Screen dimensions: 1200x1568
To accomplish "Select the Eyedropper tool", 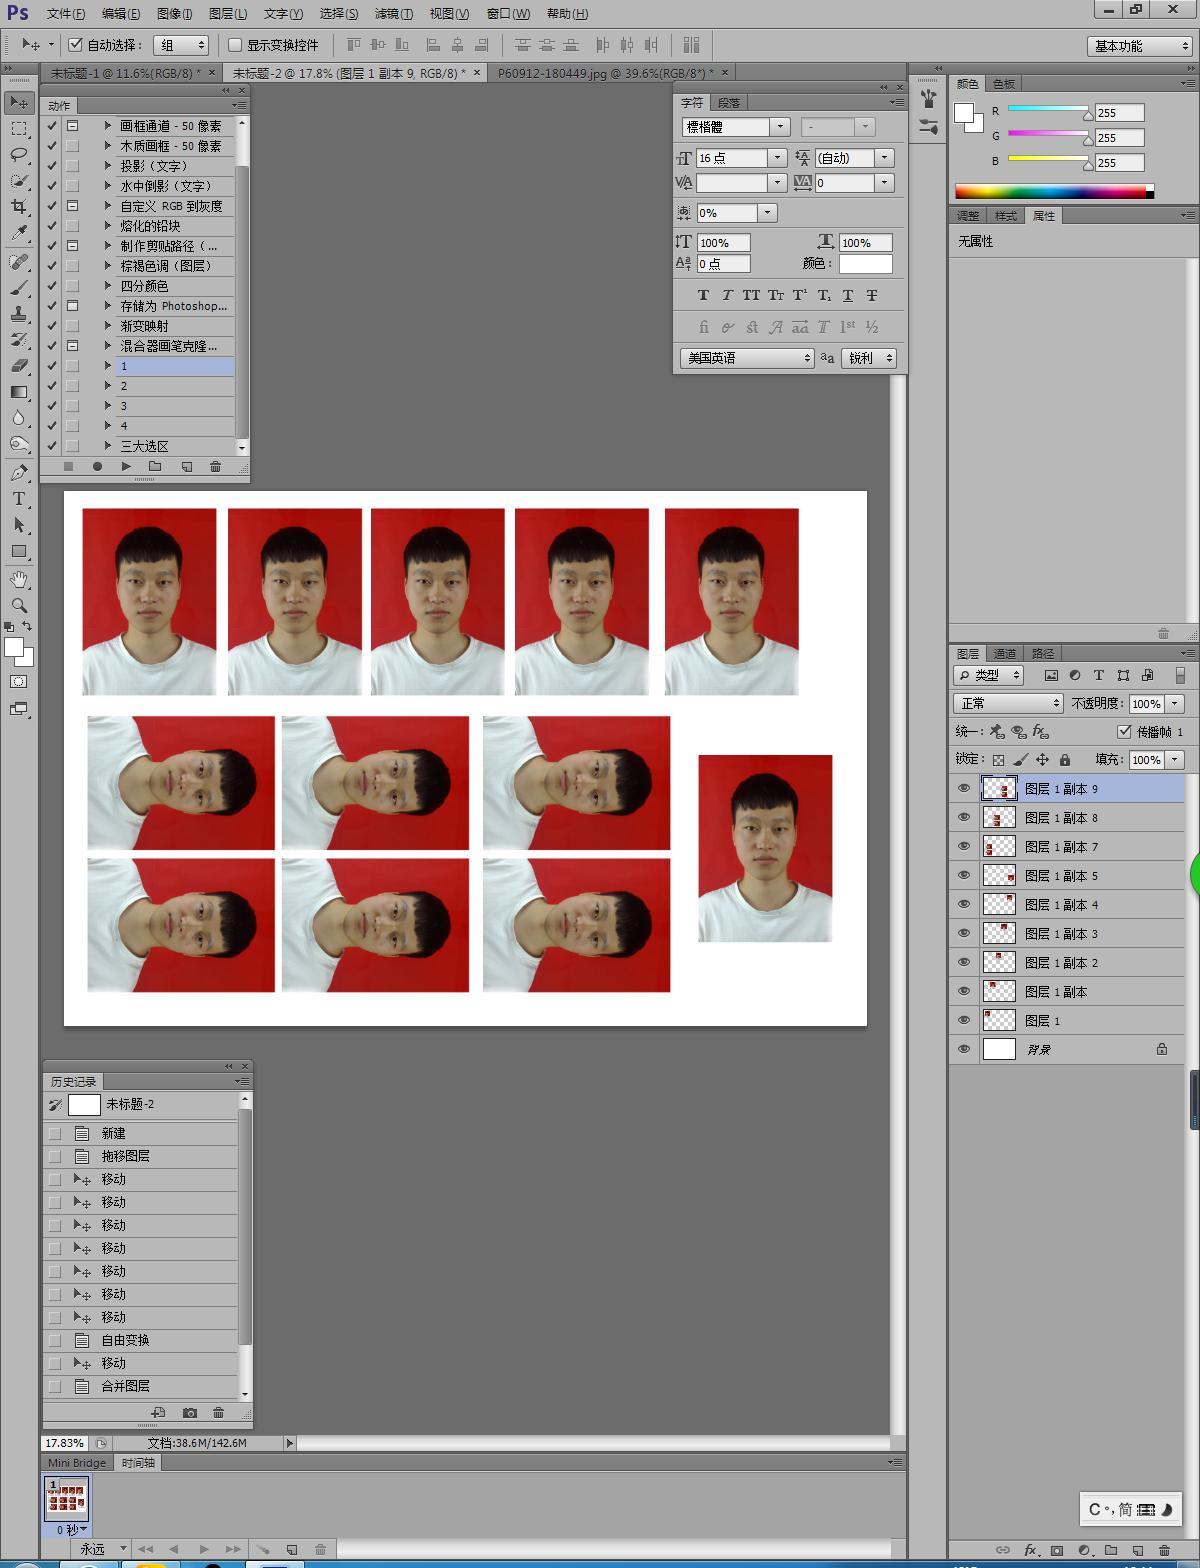I will (x=19, y=233).
